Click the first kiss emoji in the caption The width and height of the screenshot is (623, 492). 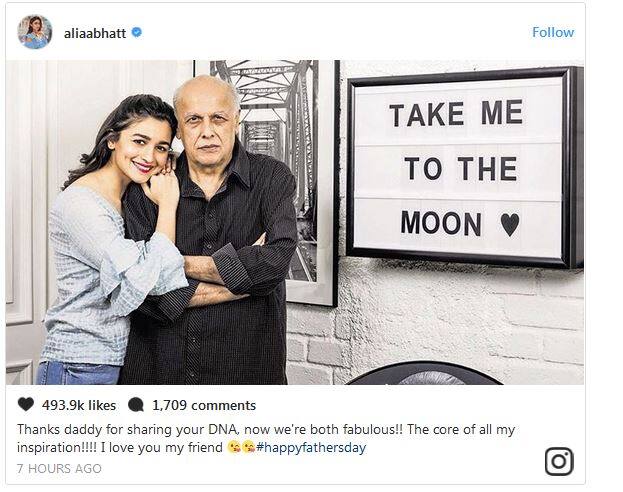[234, 448]
